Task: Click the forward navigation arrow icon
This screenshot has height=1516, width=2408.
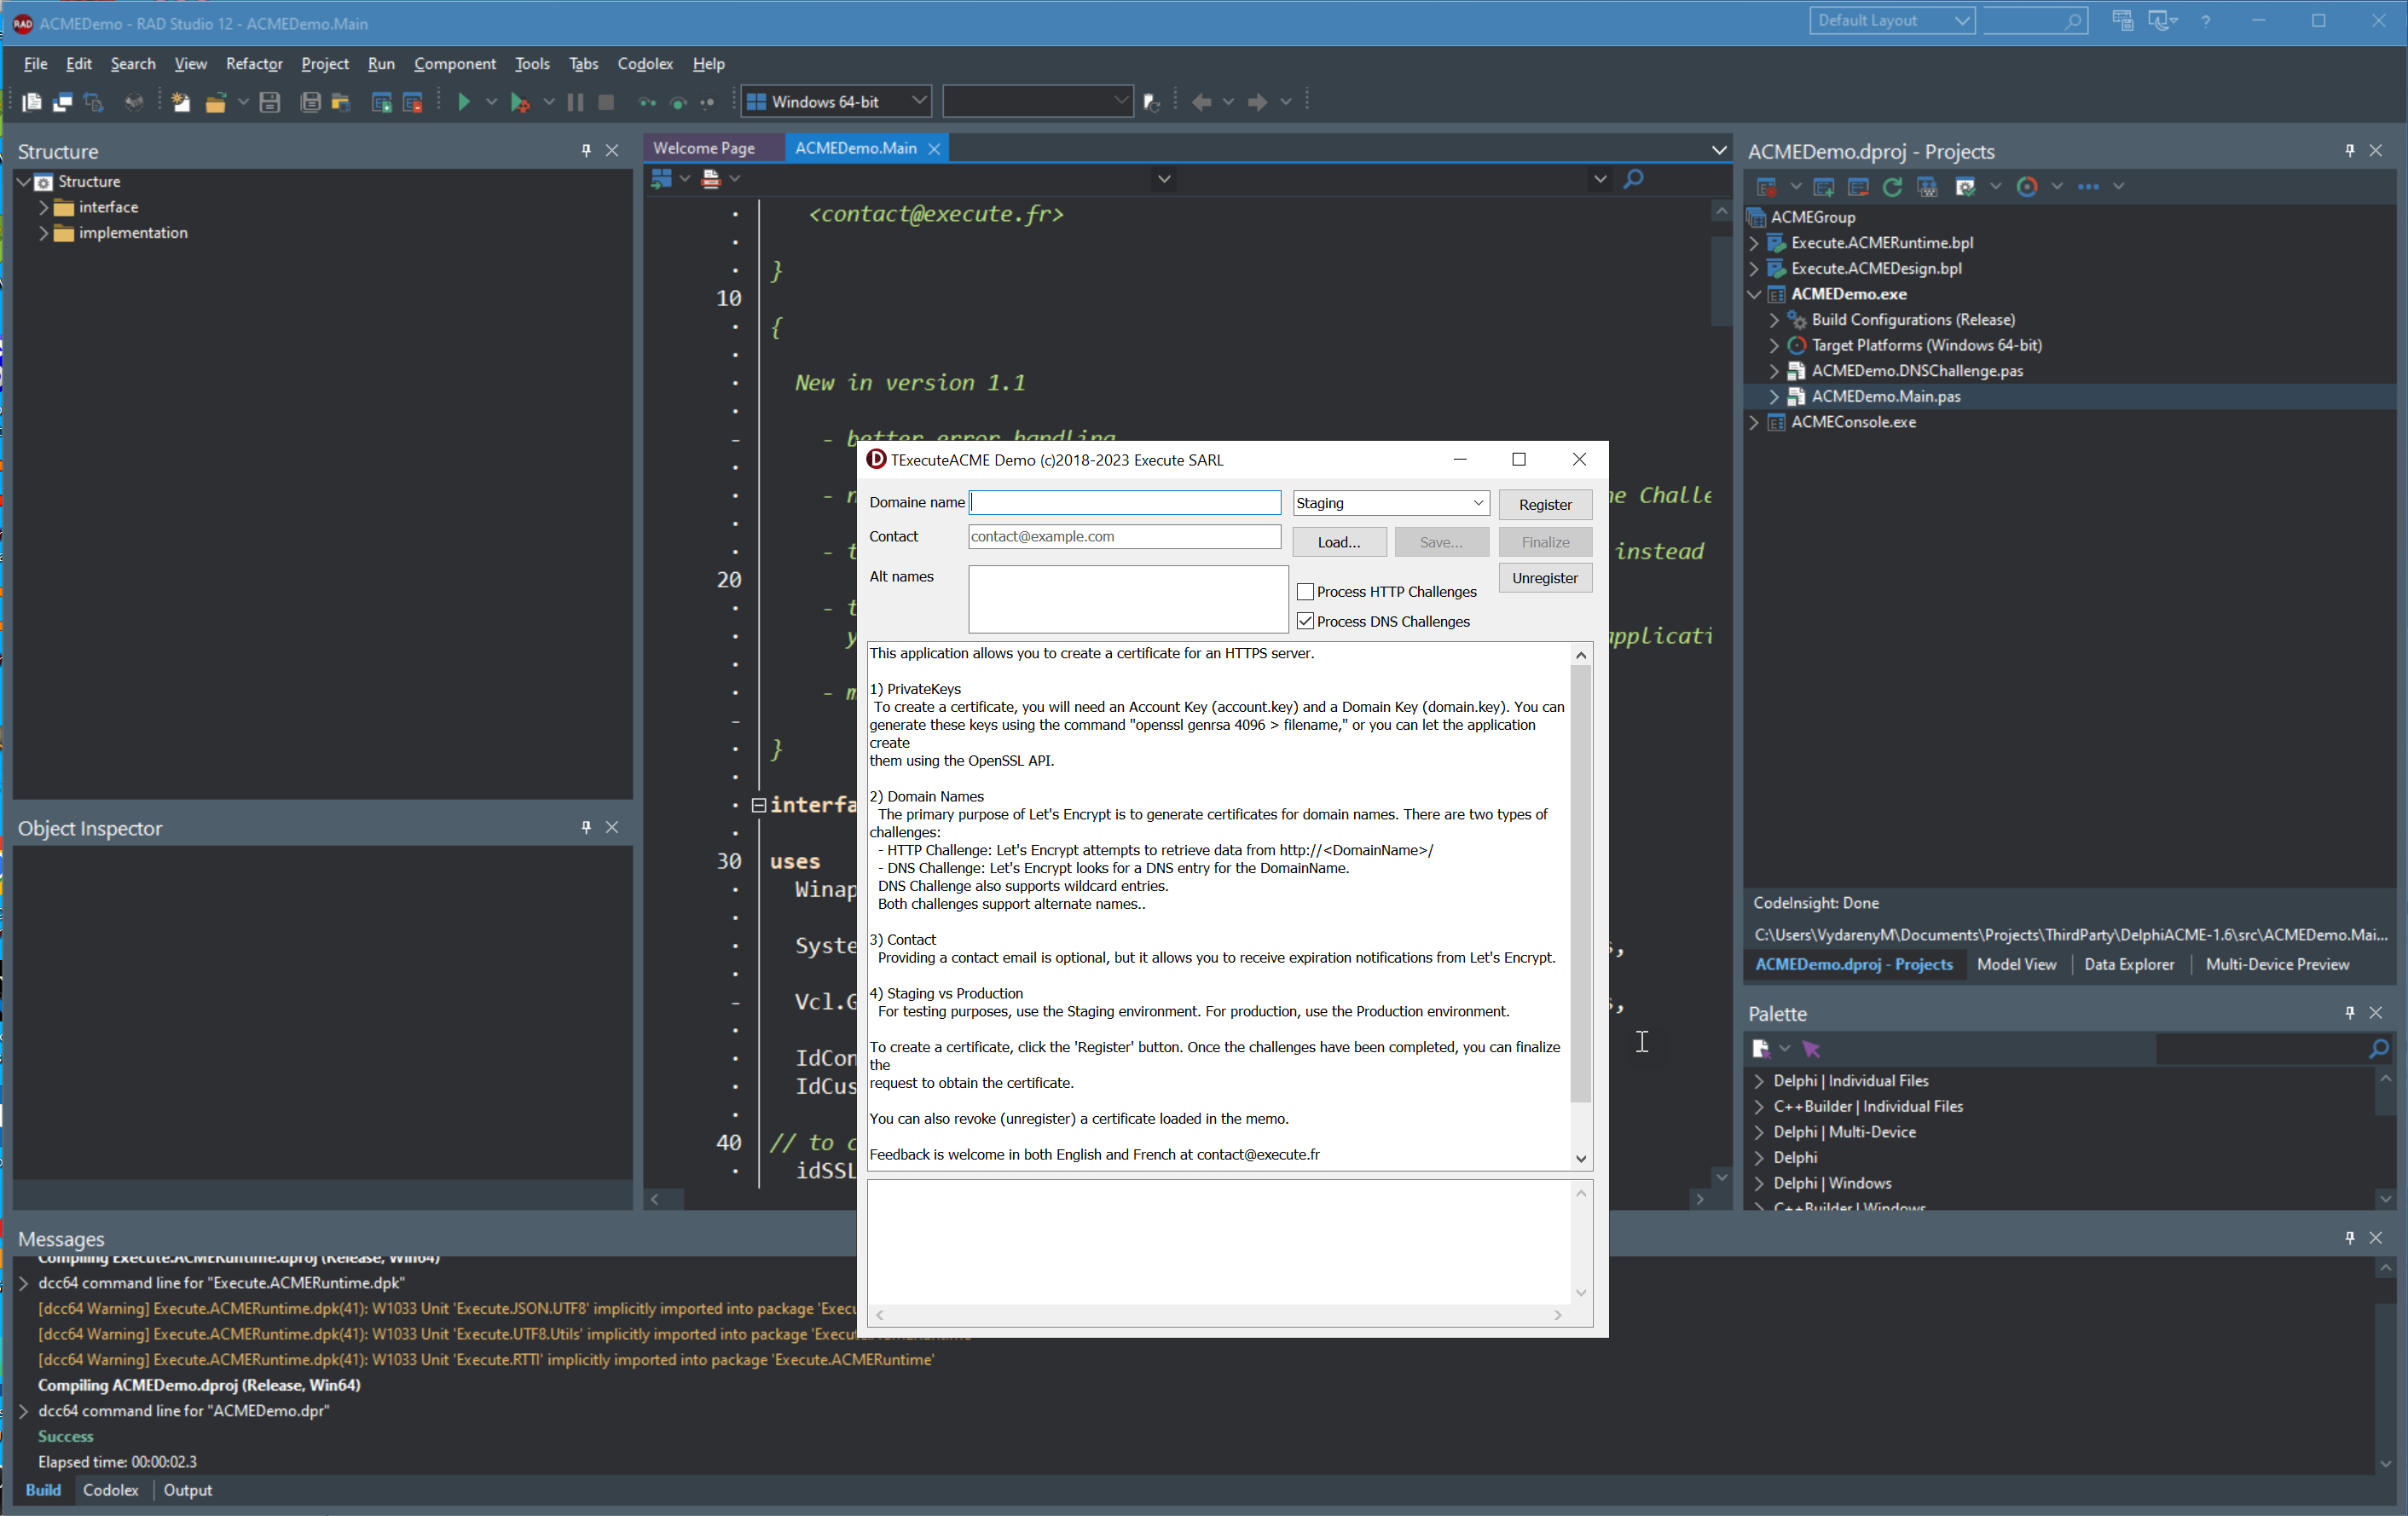Action: tap(1257, 102)
